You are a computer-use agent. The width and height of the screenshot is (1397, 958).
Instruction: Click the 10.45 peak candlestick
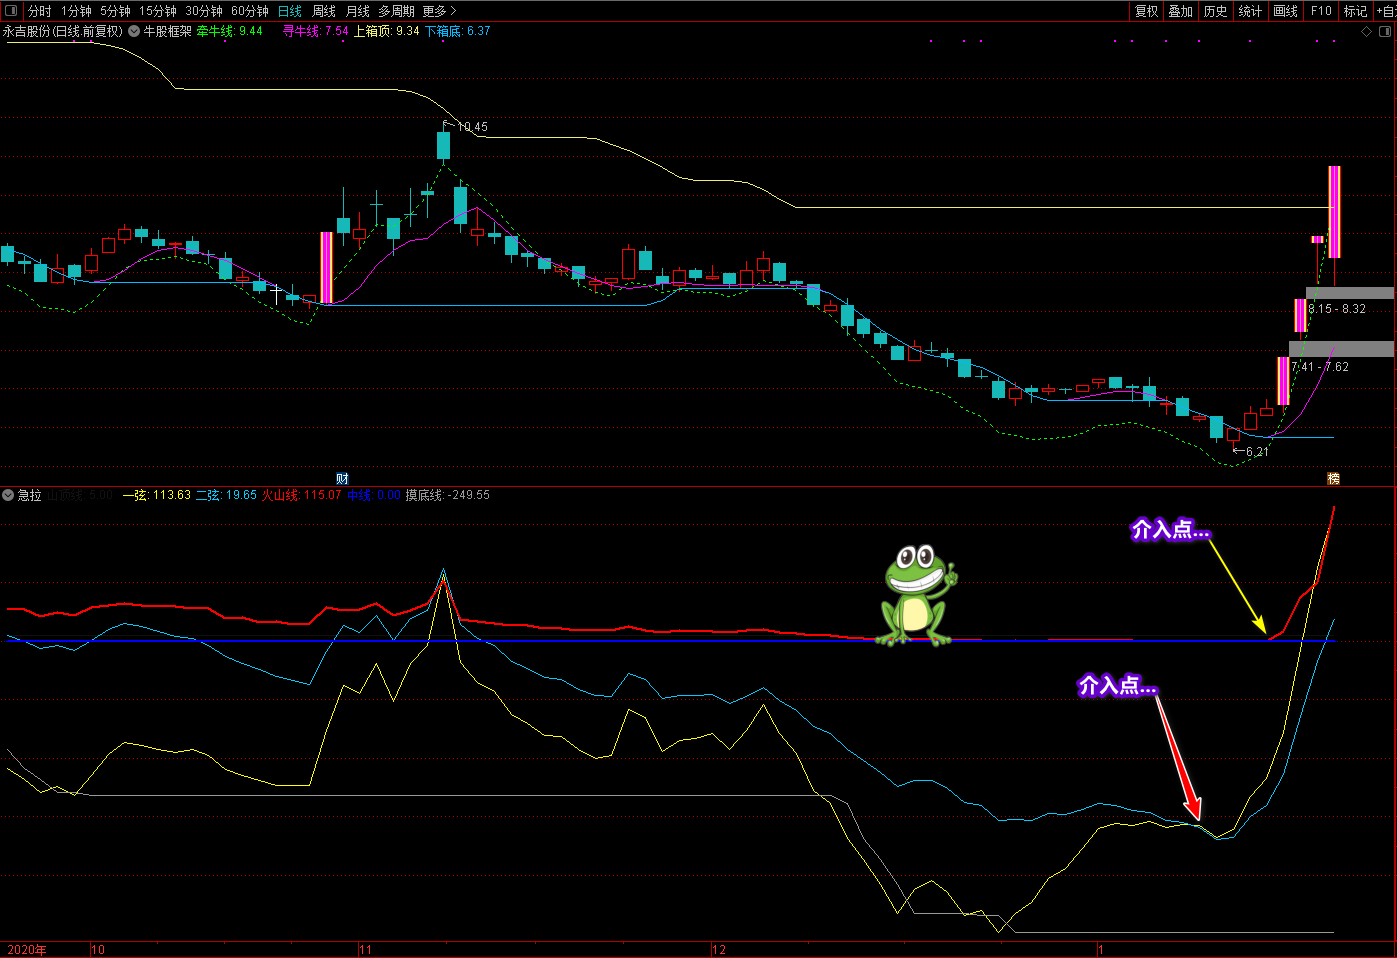point(443,145)
